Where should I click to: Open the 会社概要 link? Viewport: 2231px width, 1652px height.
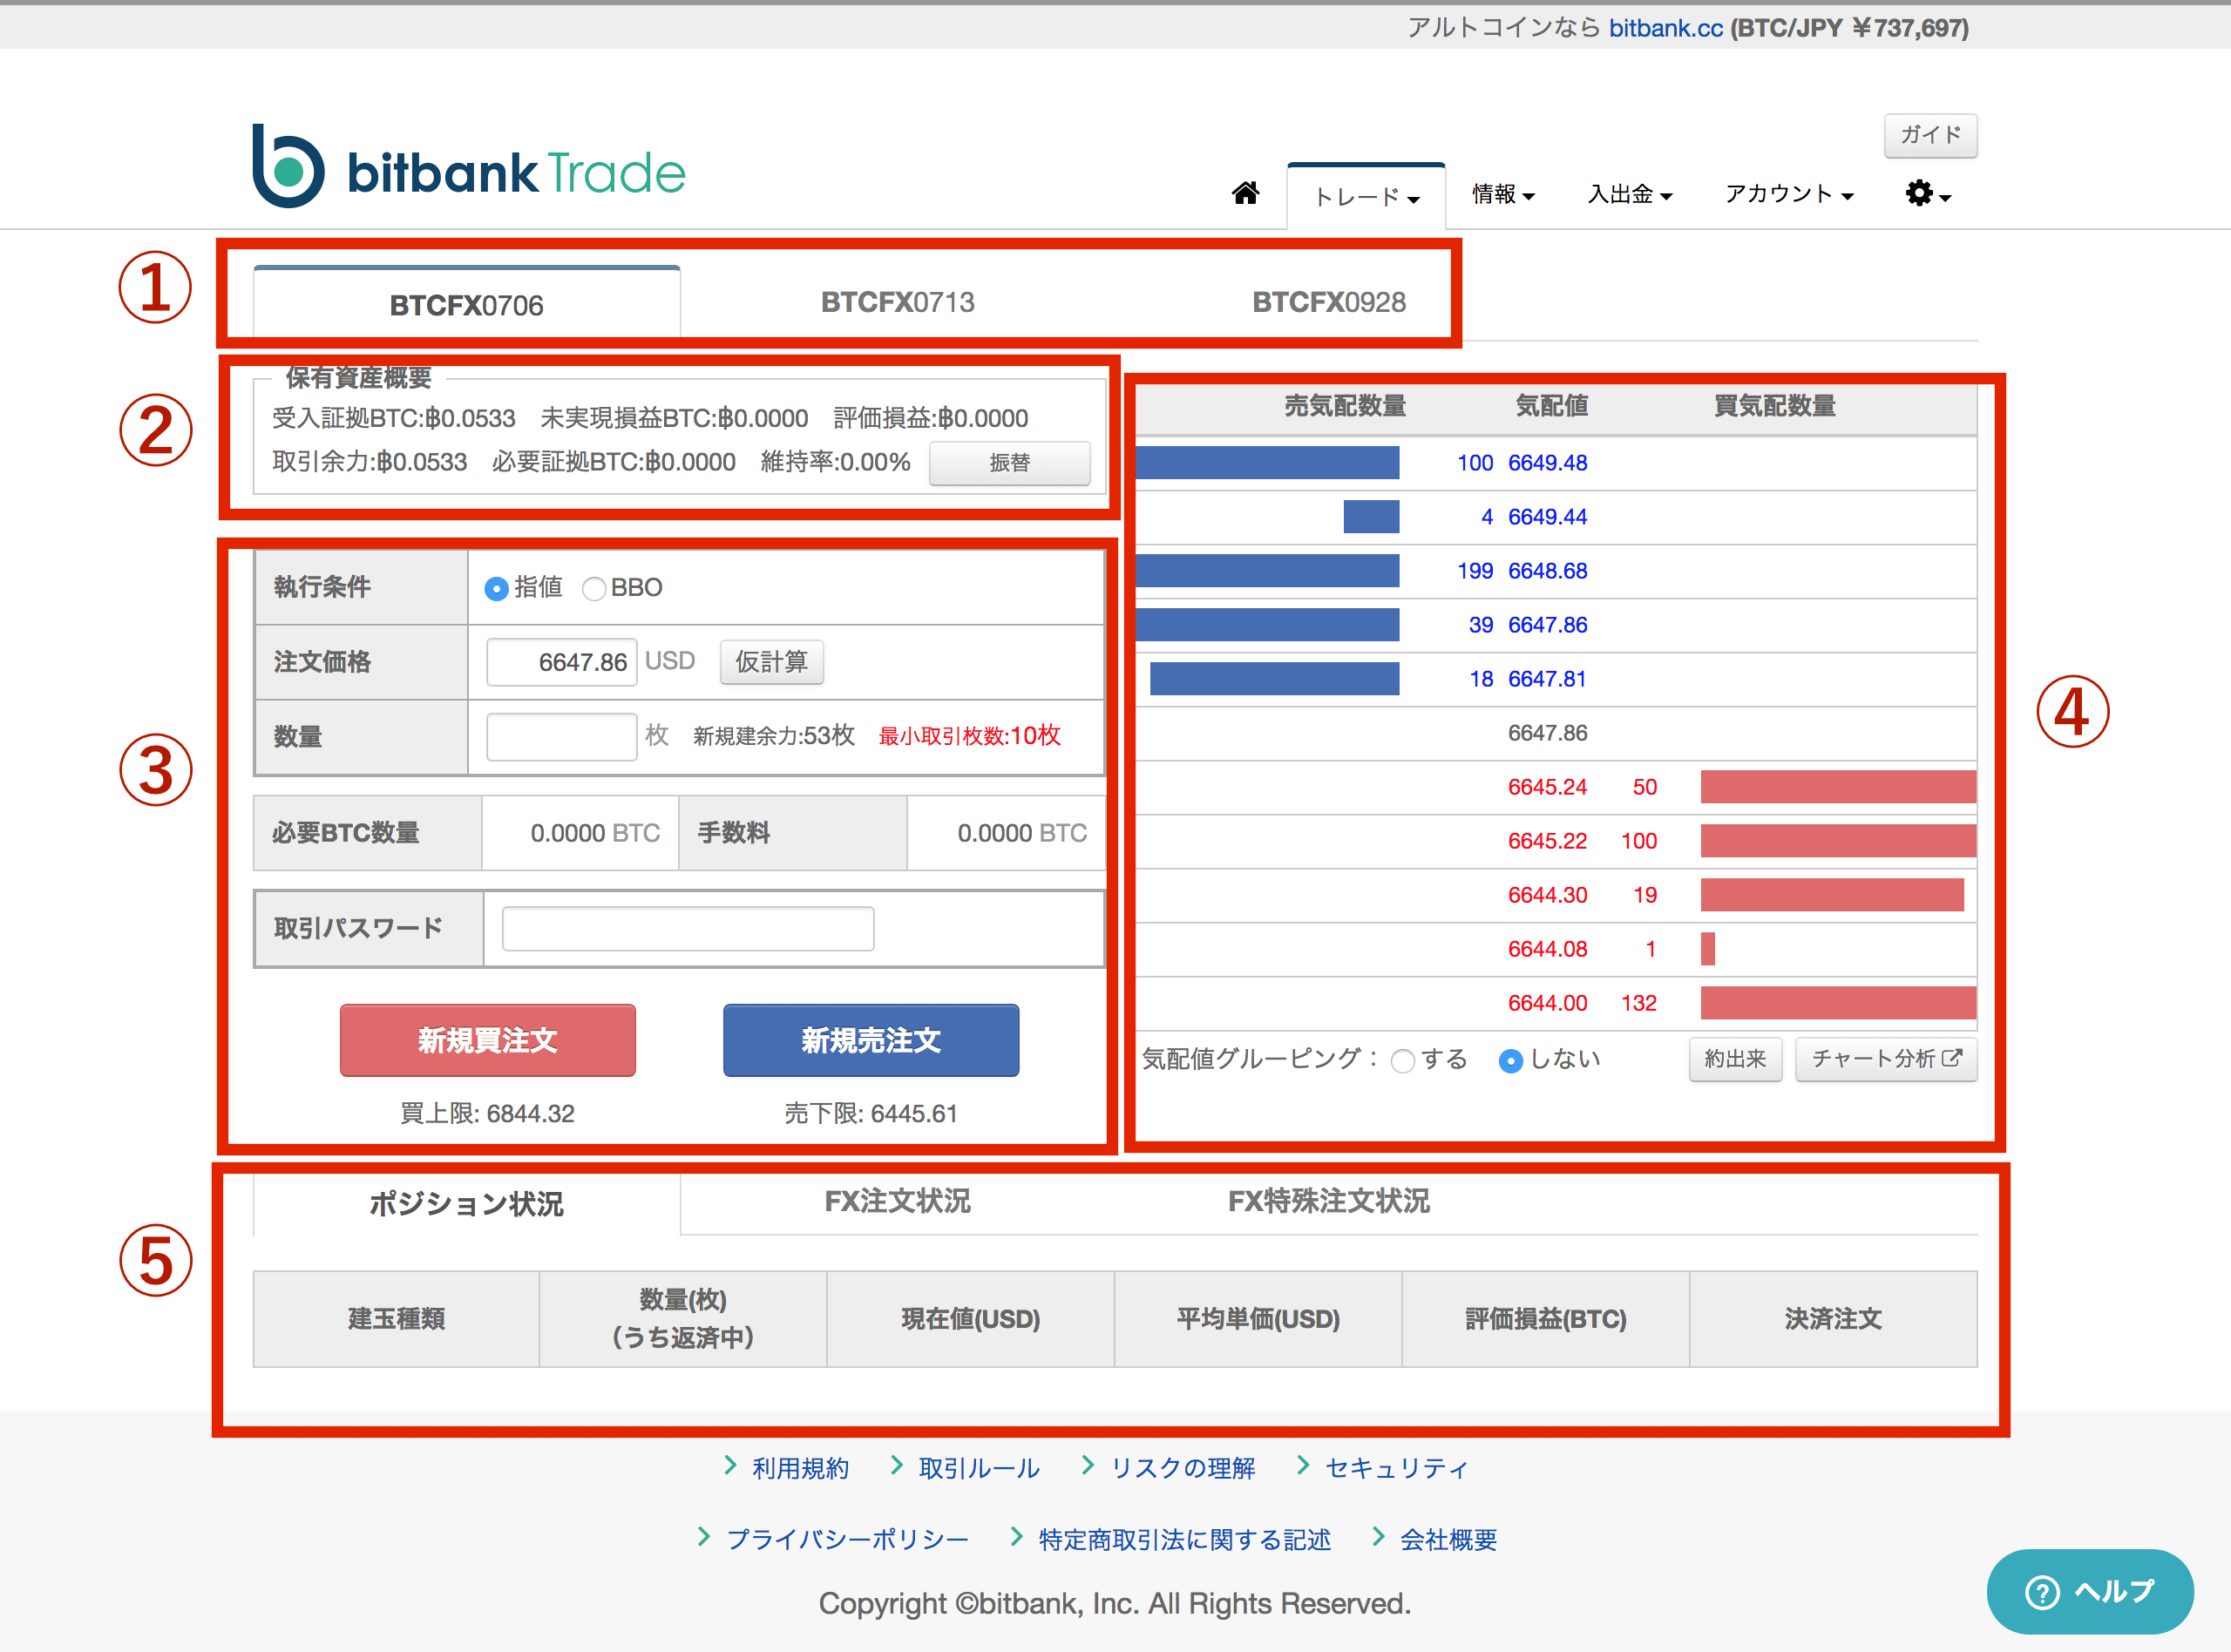click(x=1448, y=1539)
